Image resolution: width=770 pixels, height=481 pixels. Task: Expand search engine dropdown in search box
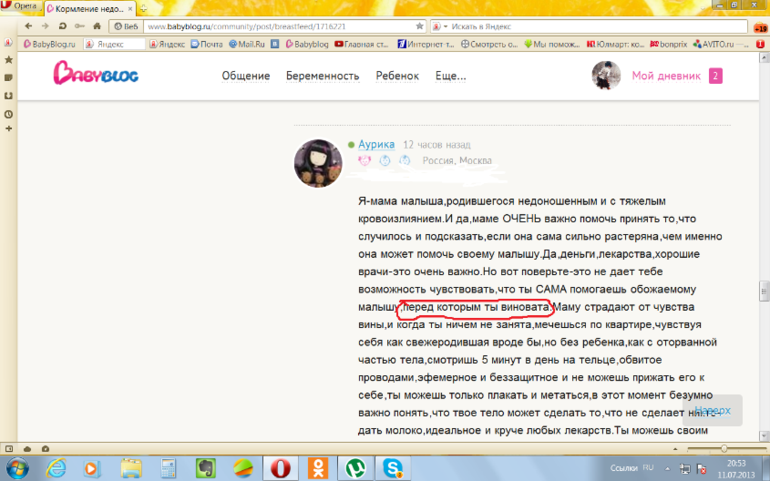(440, 27)
